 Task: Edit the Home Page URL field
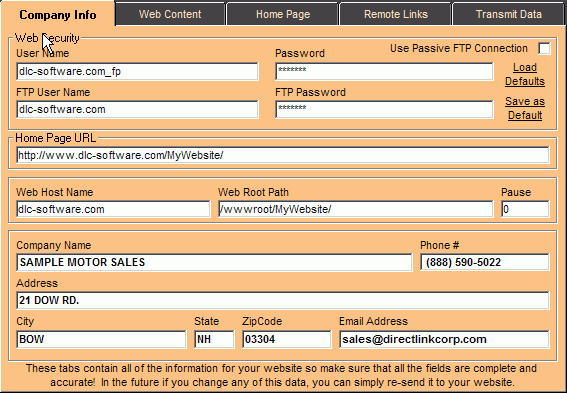(x=283, y=155)
